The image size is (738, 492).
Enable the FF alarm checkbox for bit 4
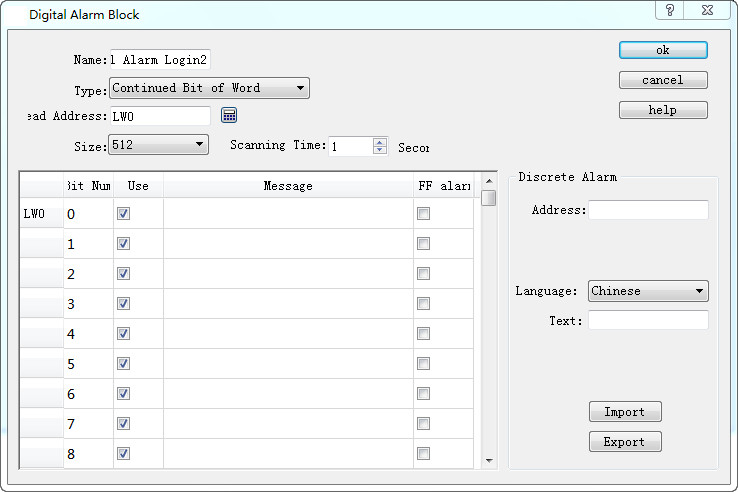click(423, 334)
